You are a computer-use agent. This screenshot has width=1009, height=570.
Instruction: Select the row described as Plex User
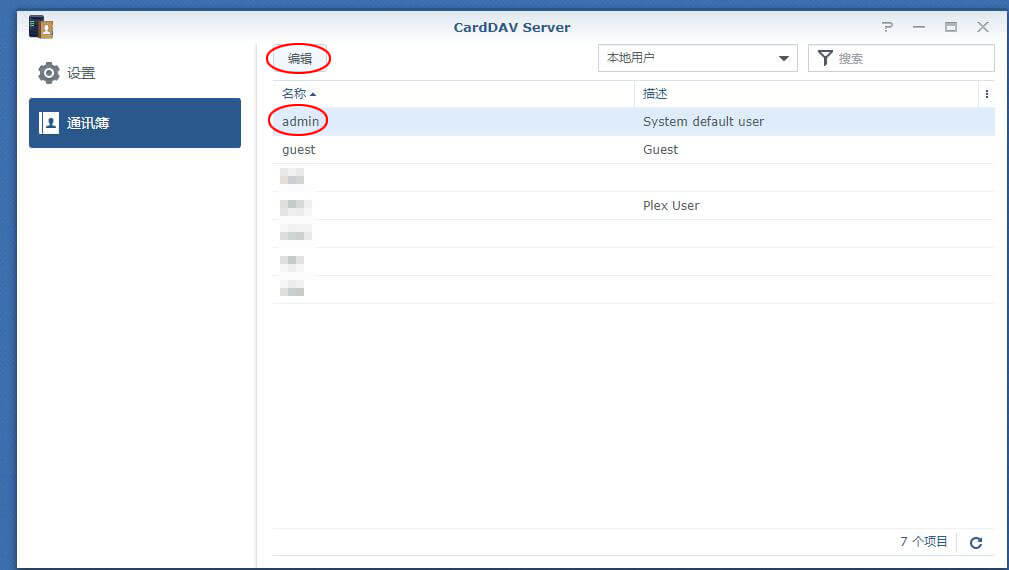coord(671,205)
